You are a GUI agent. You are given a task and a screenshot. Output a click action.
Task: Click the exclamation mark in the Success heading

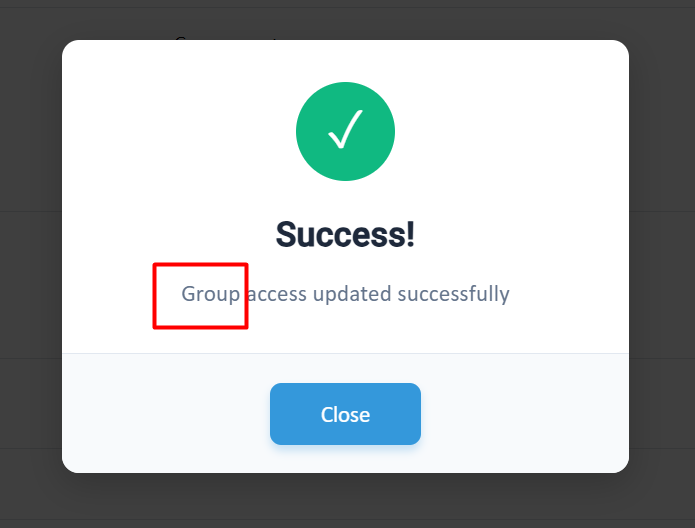(410, 234)
